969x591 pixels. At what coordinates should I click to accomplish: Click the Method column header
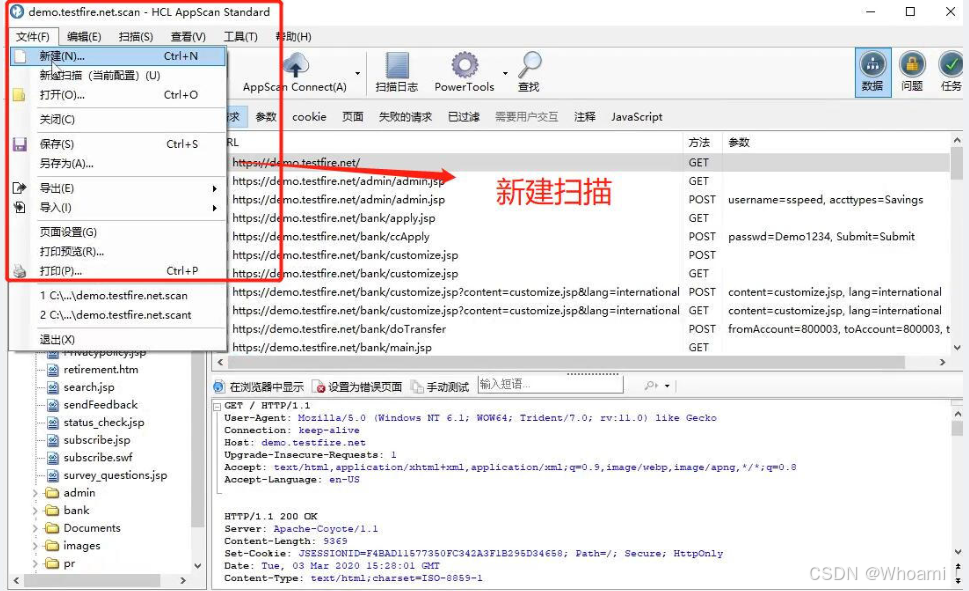[703, 143]
